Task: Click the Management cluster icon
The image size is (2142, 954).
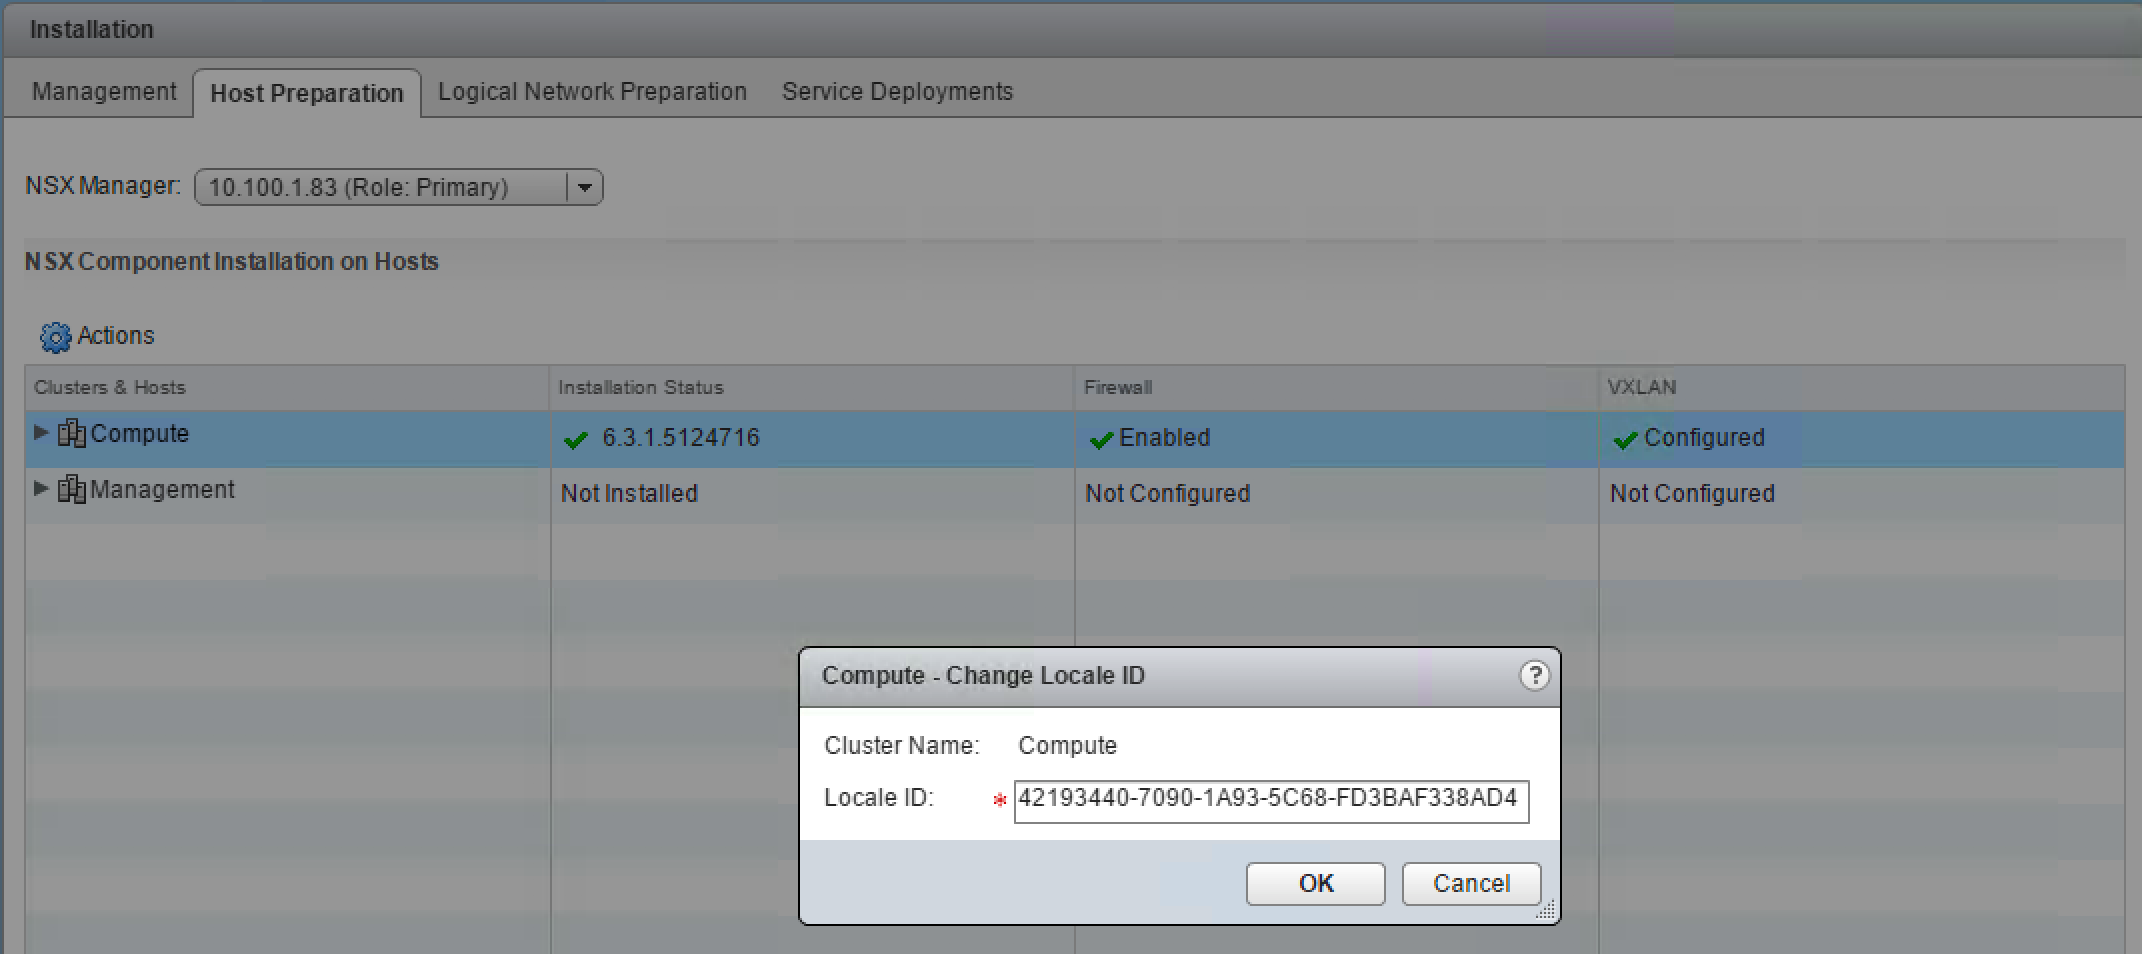Action: coord(71,490)
